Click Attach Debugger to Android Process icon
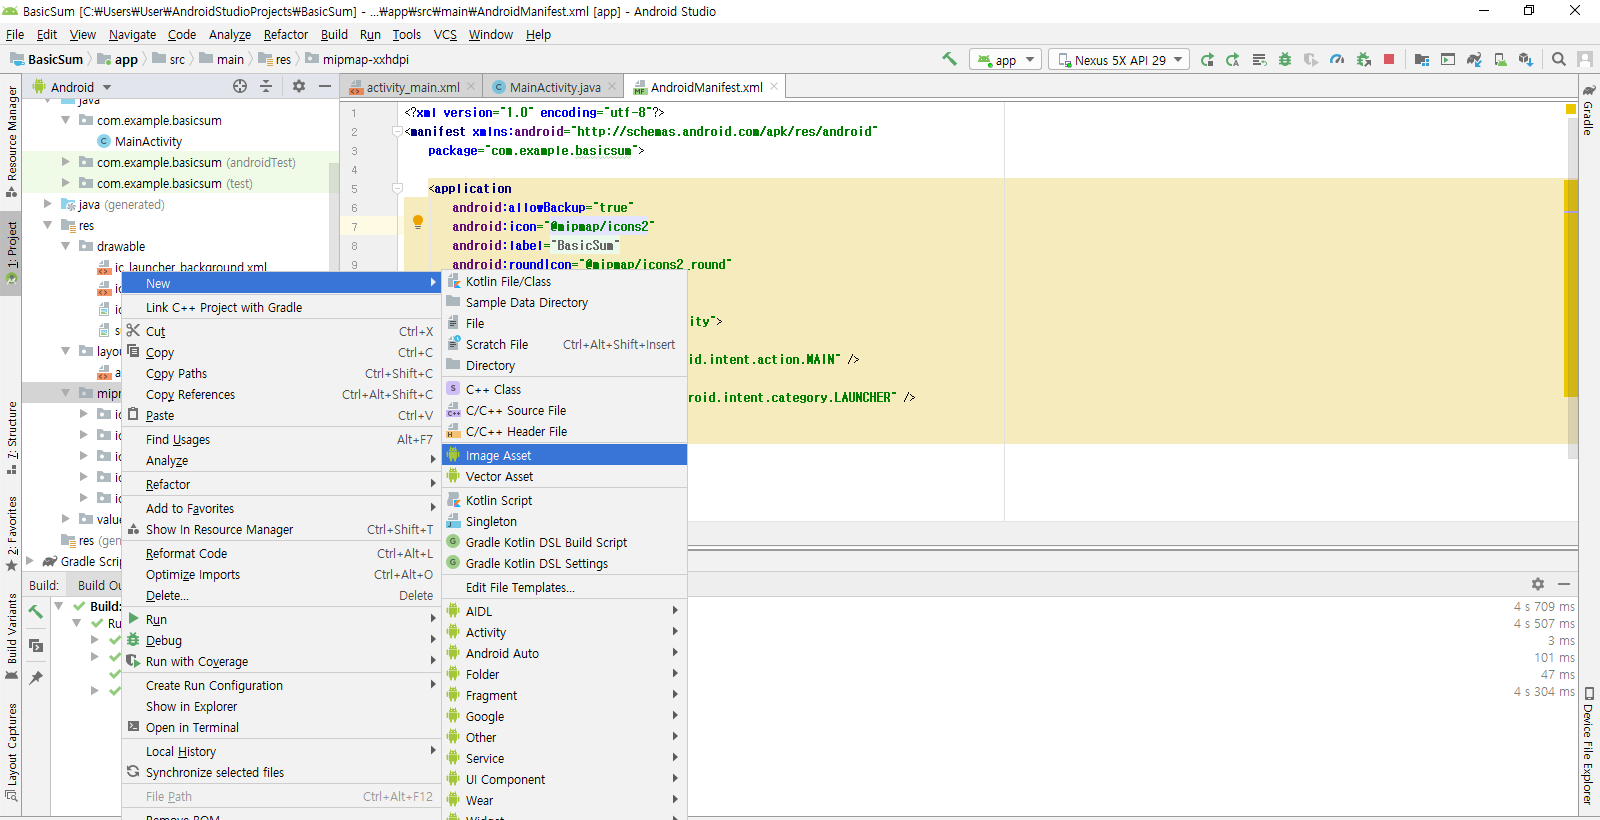This screenshot has width=1600, height=820. click(x=1363, y=60)
